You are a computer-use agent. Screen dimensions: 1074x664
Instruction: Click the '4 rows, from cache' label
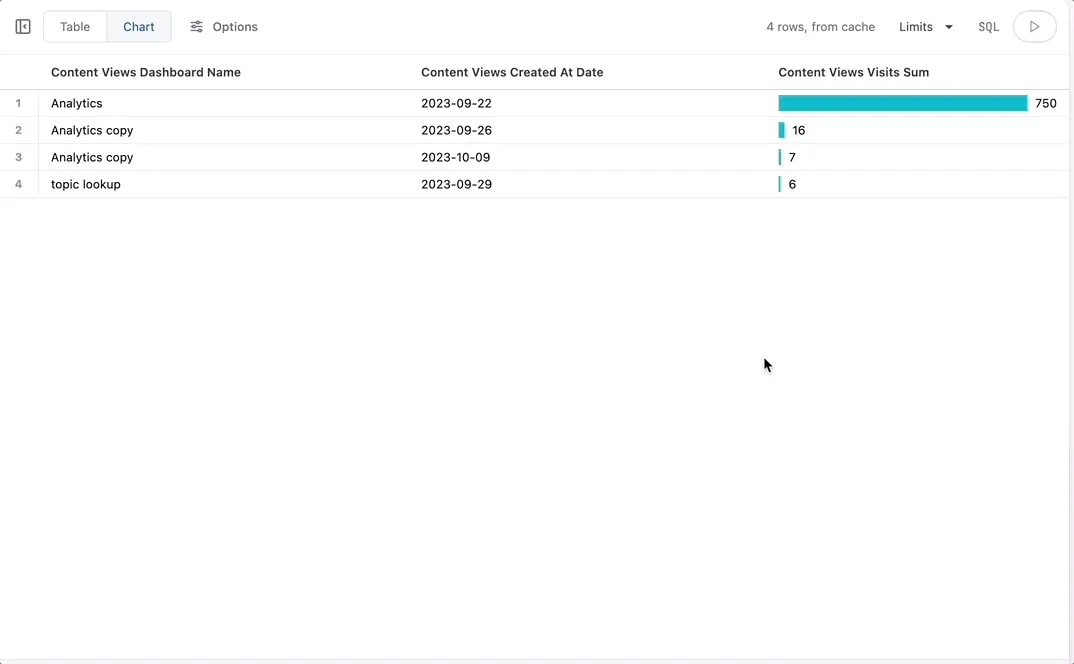(820, 27)
